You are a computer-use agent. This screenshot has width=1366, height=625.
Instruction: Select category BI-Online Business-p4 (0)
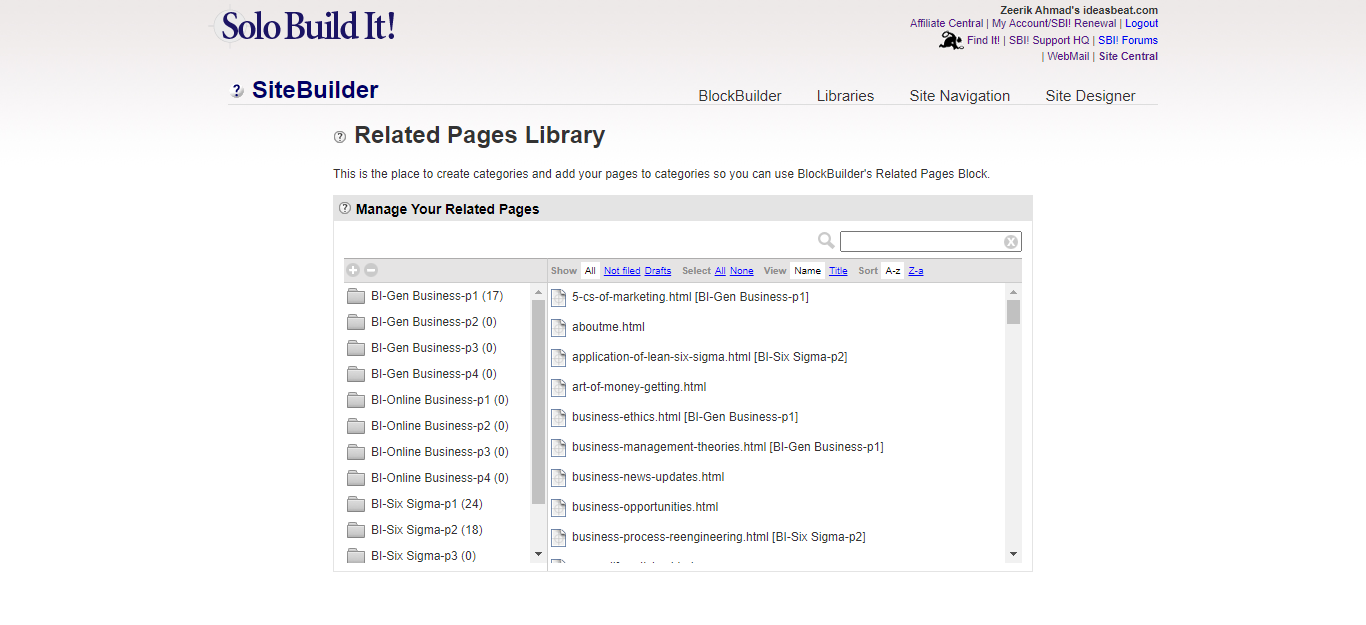439,478
